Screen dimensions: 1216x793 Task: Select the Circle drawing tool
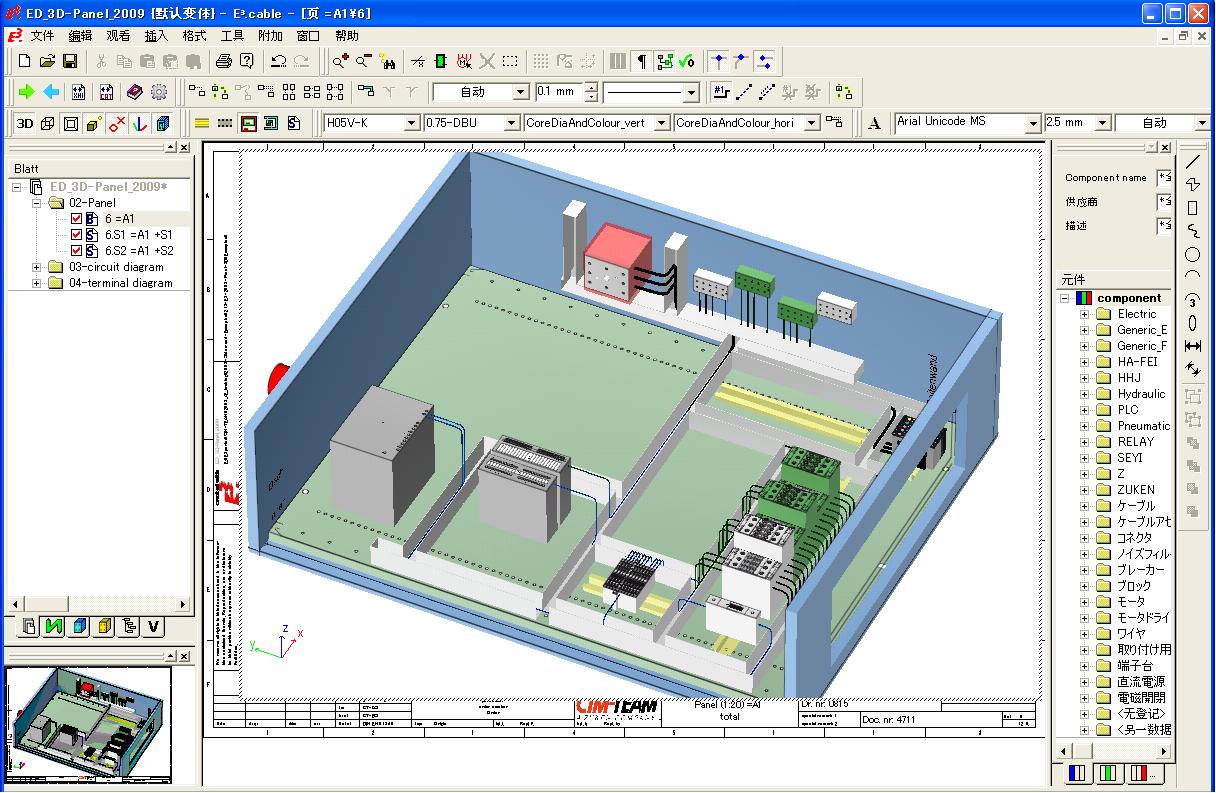tap(1192, 254)
